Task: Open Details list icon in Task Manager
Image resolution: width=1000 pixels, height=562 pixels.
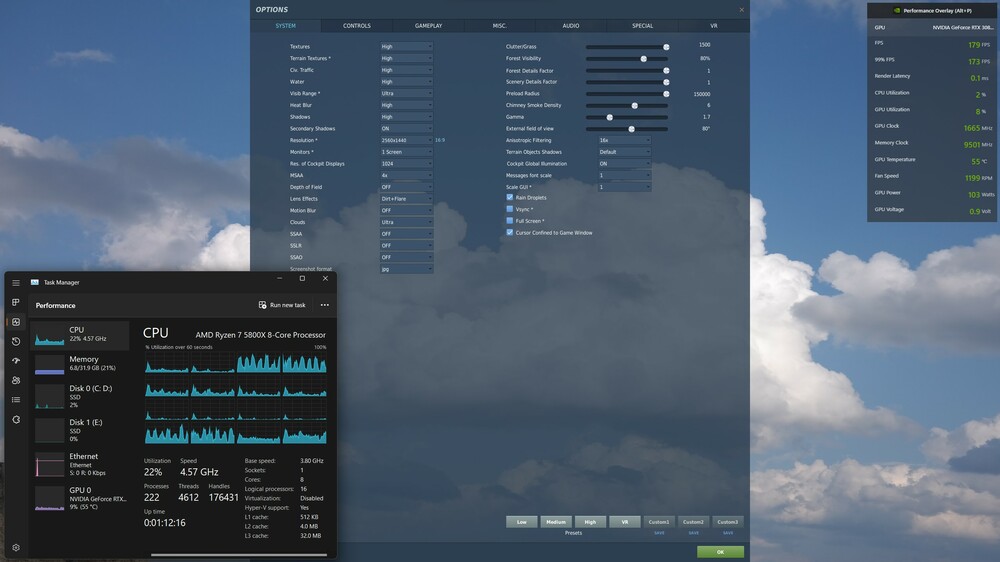Action: pyautogui.click(x=16, y=400)
